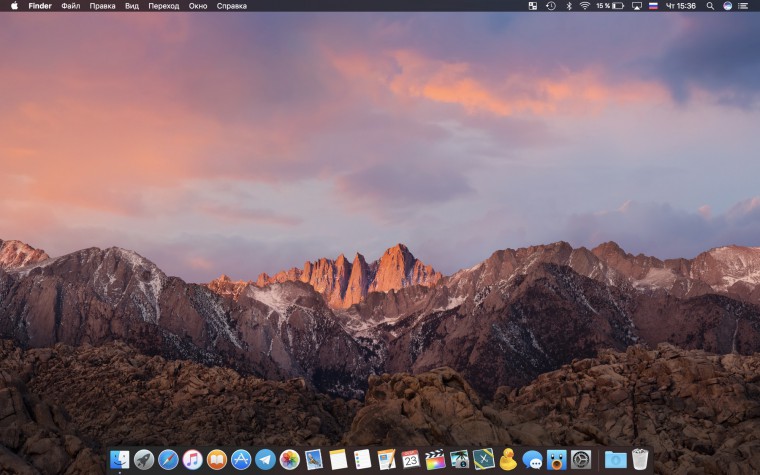Viewport: 760px width, 475px height.
Task: Open System Preferences gear in Dock
Action: (x=581, y=459)
